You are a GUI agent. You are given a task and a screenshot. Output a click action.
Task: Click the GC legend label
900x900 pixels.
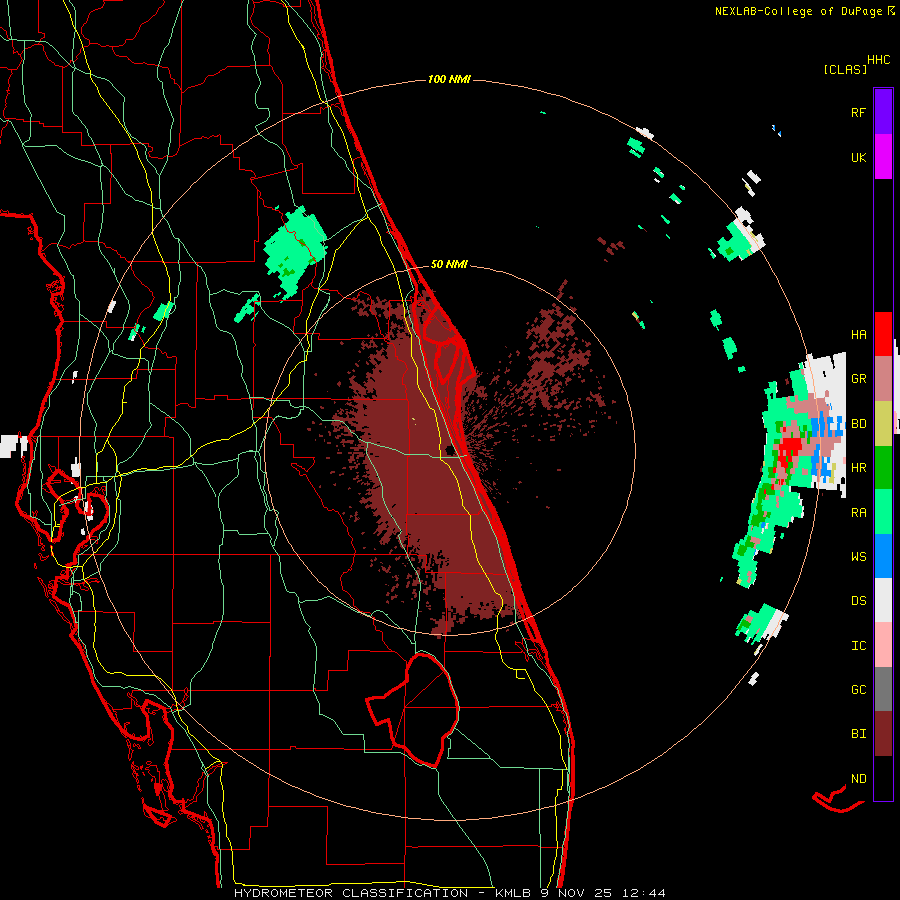[858, 690]
